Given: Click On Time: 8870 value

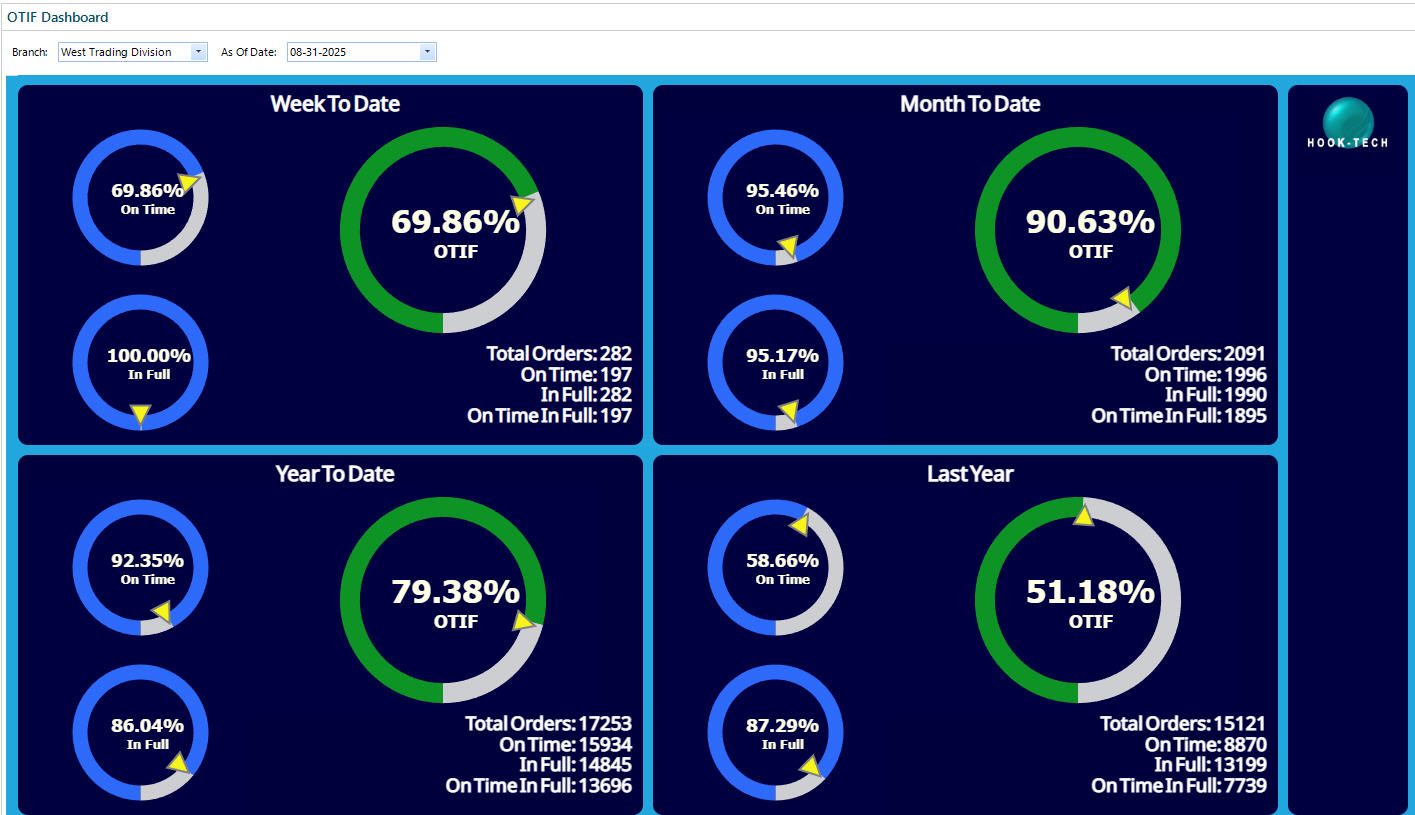Looking at the screenshot, I should pyautogui.click(x=1206, y=744).
